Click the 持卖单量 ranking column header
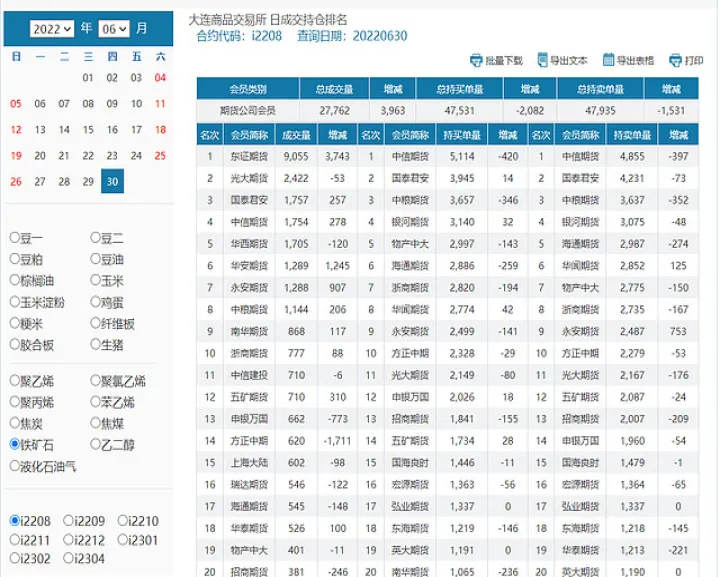Screen dimensions: 720x577 click(632, 135)
